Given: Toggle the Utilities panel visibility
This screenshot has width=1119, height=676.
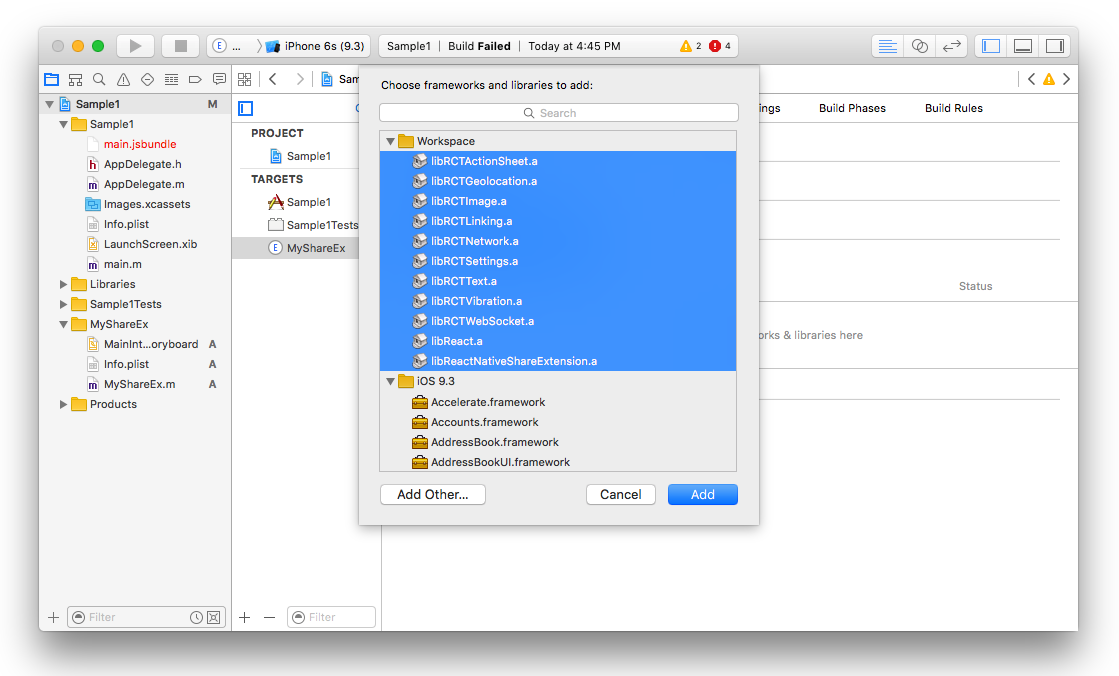Looking at the screenshot, I should [x=1055, y=46].
